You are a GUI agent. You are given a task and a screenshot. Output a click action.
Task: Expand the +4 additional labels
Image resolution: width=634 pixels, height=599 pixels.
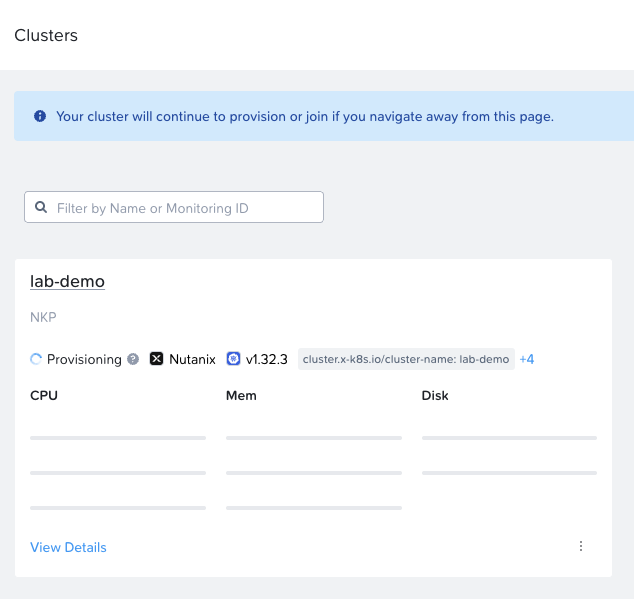click(x=527, y=359)
